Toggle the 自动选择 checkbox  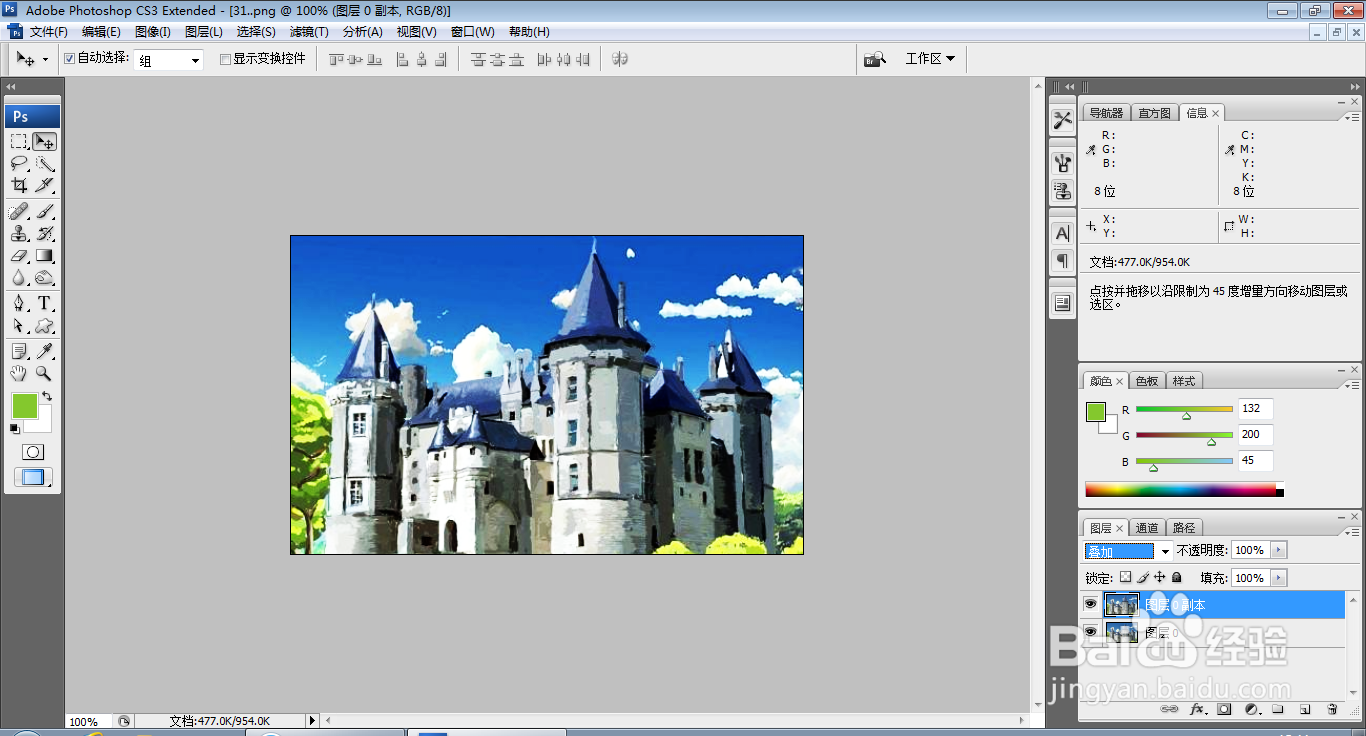pos(70,59)
